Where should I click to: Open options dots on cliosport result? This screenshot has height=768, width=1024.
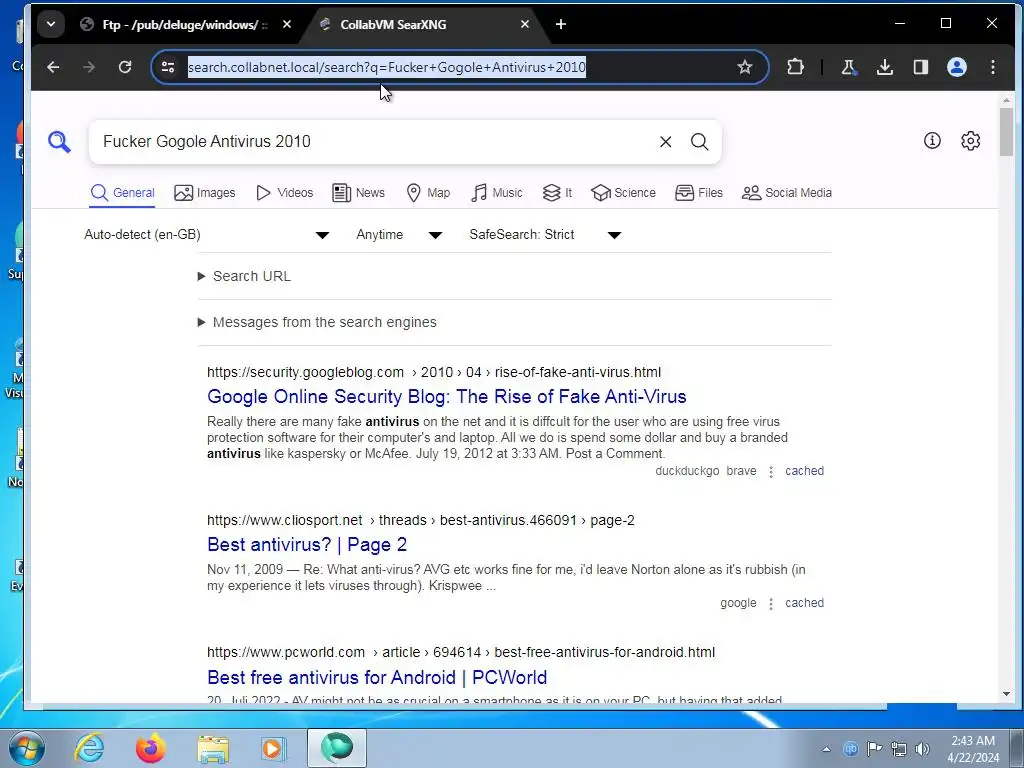click(771, 603)
